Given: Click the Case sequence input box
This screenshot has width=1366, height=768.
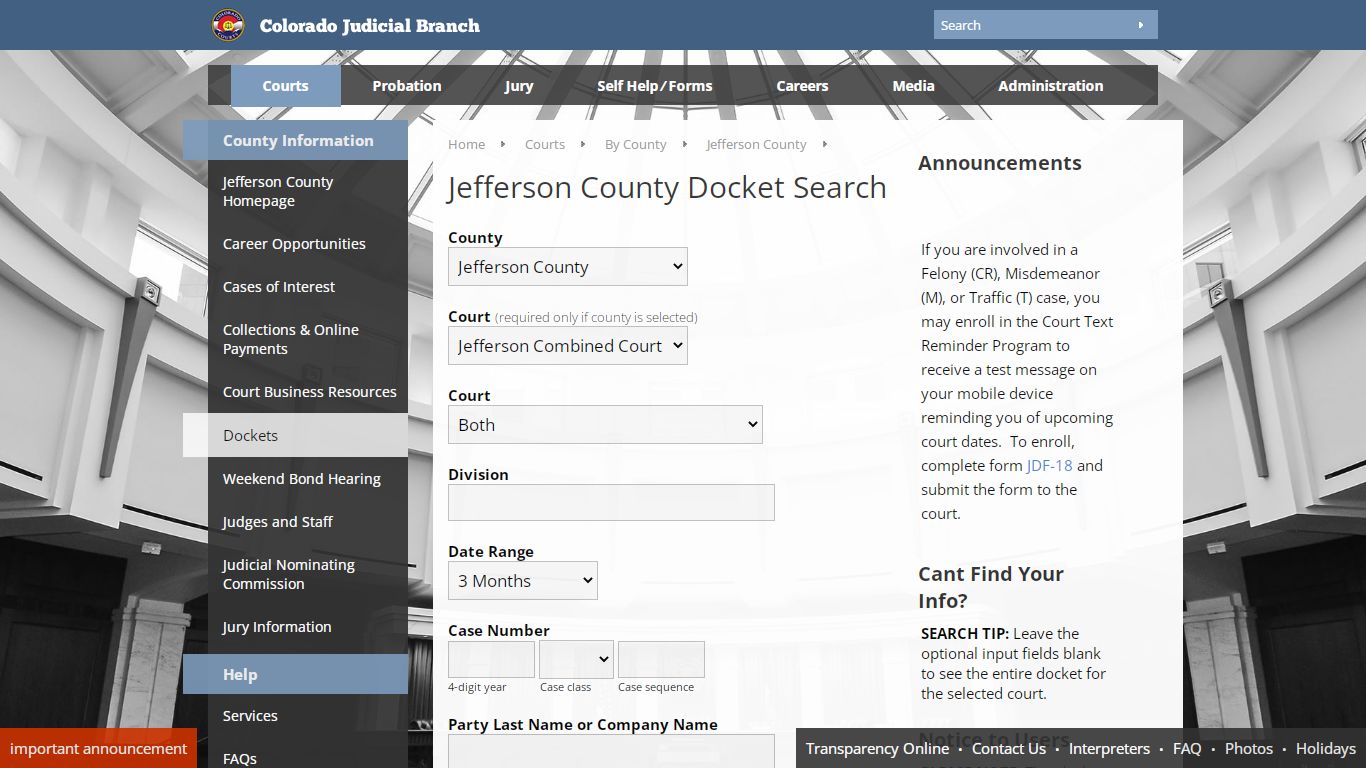Looking at the screenshot, I should [x=661, y=660].
